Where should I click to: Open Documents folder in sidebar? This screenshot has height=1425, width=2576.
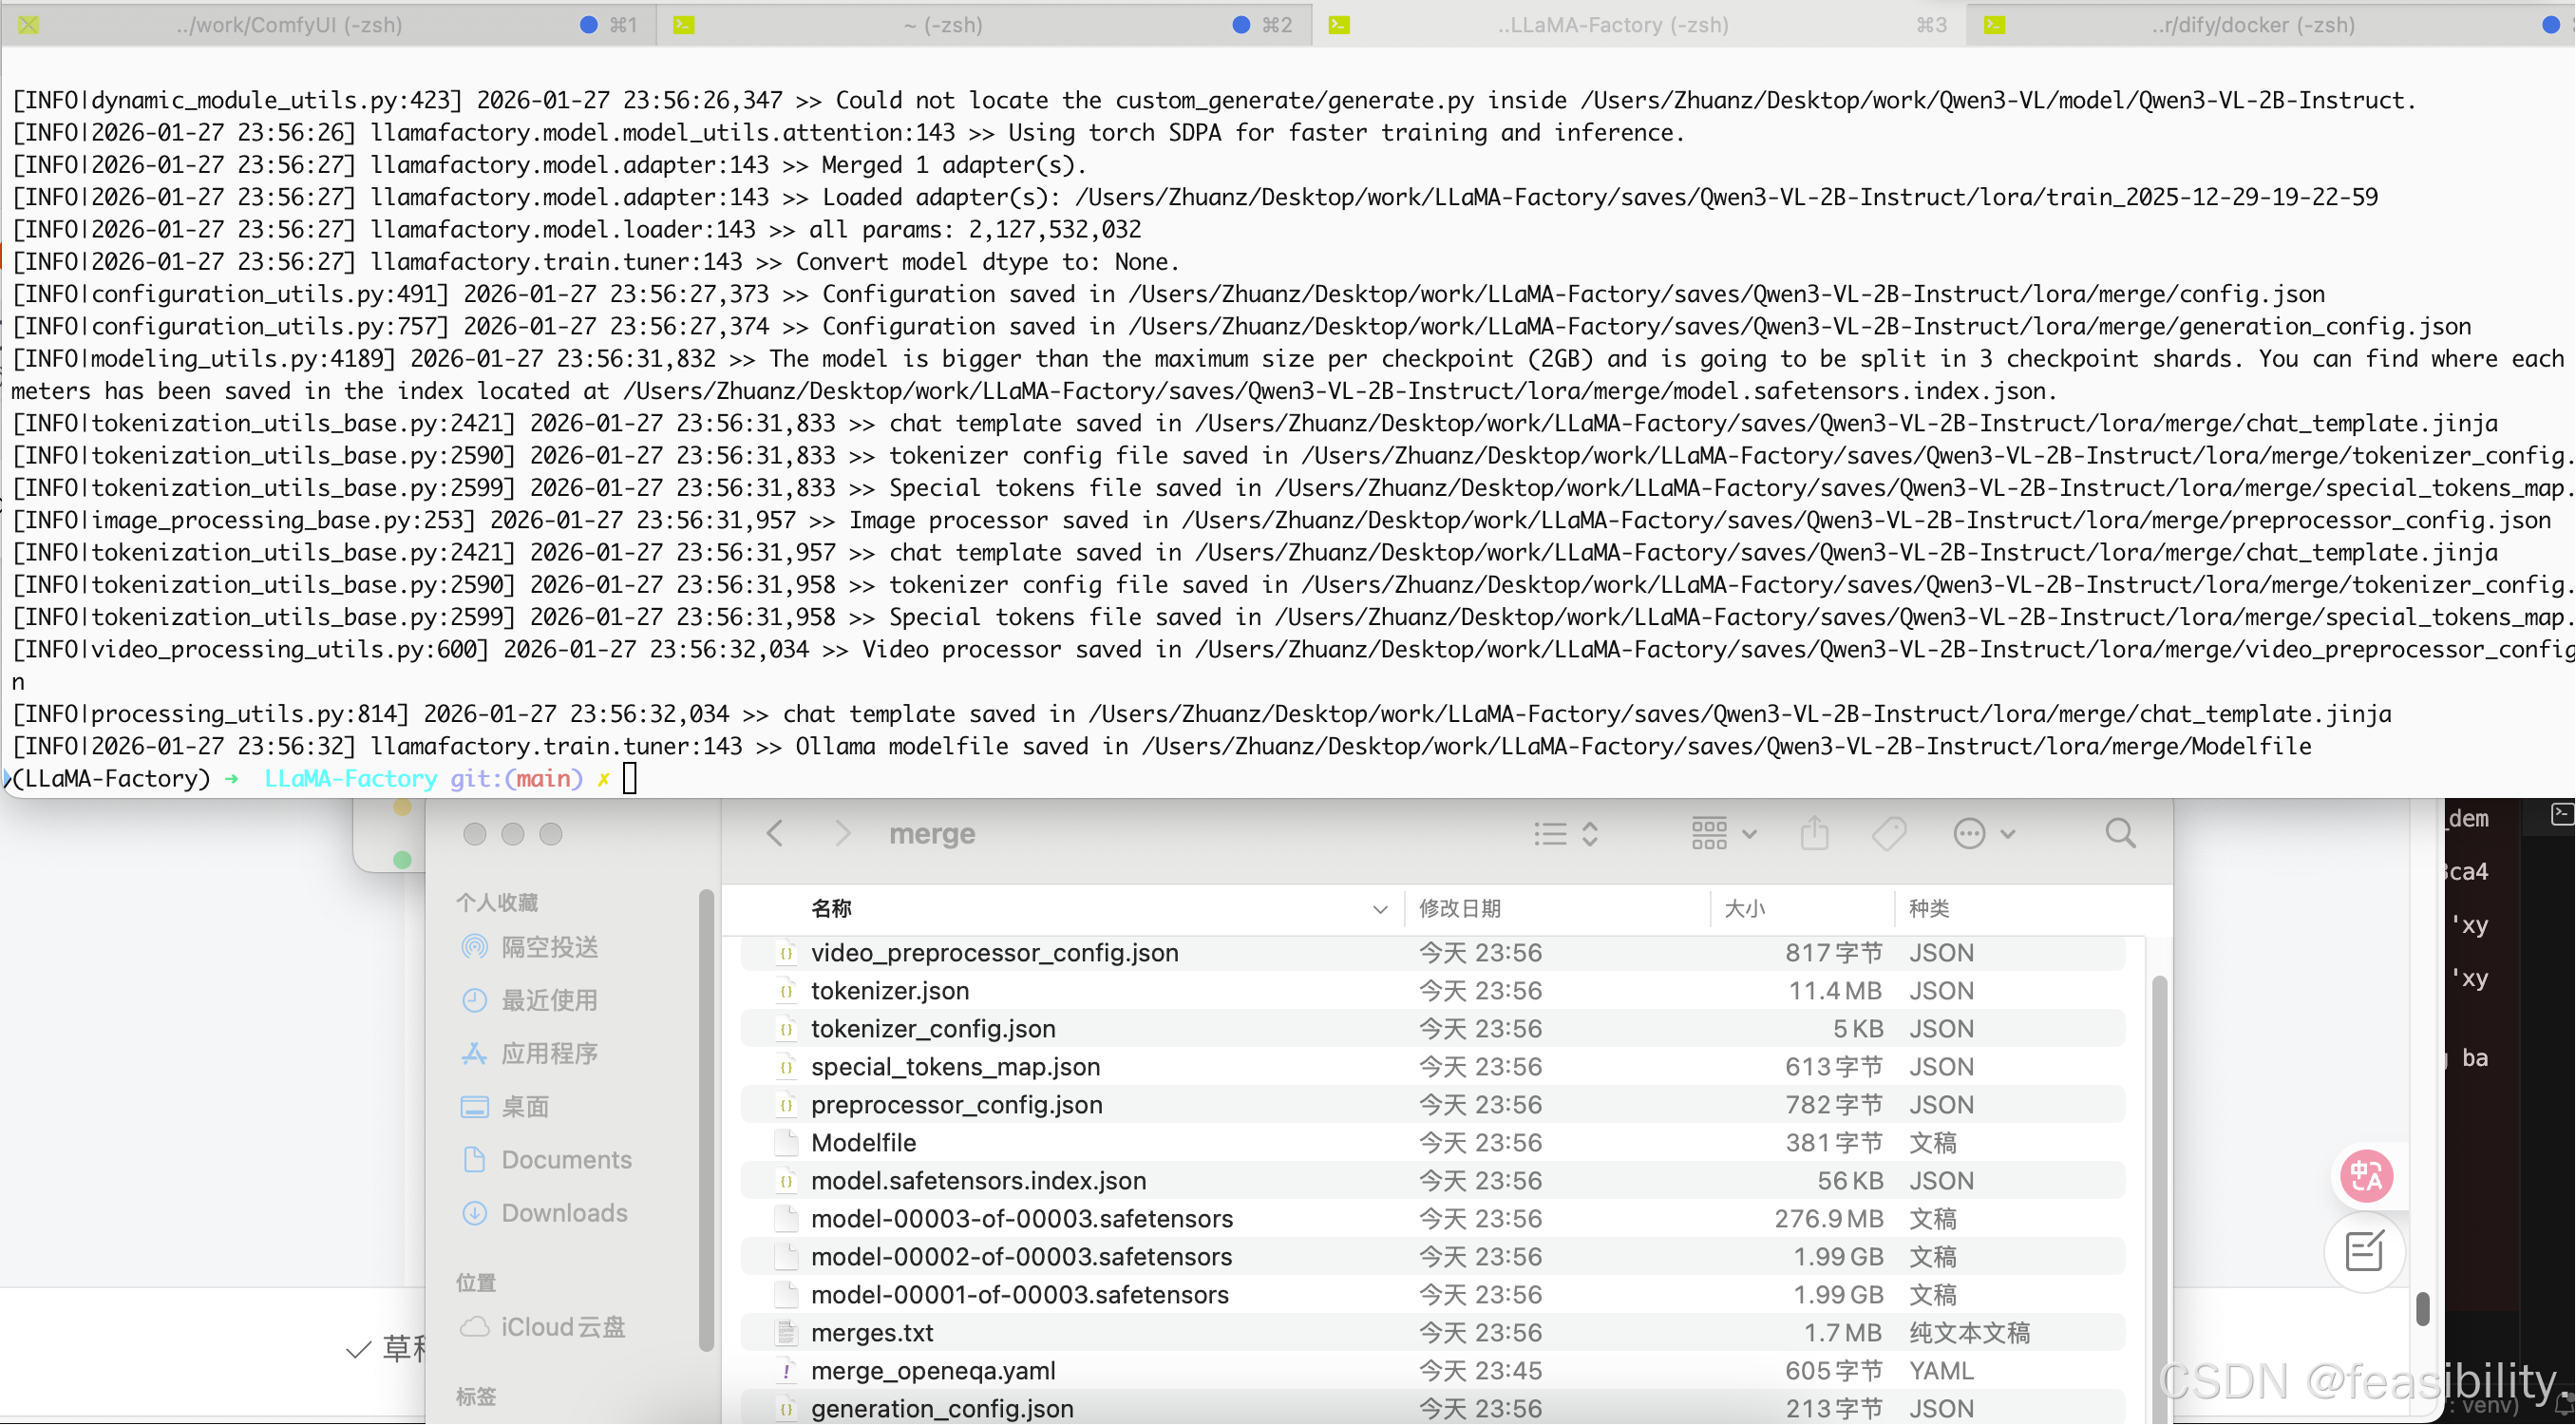point(566,1160)
